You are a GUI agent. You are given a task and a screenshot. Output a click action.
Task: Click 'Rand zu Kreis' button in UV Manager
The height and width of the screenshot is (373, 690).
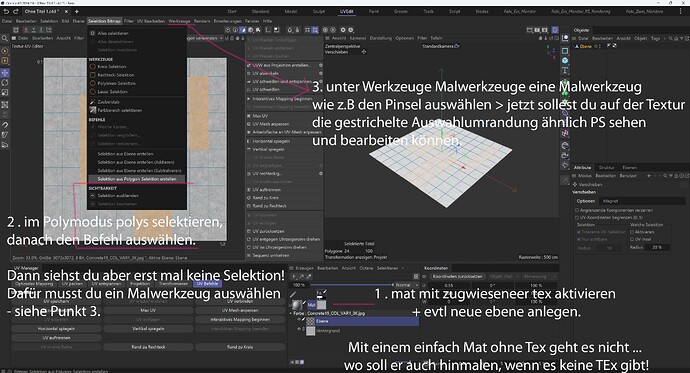click(240, 347)
